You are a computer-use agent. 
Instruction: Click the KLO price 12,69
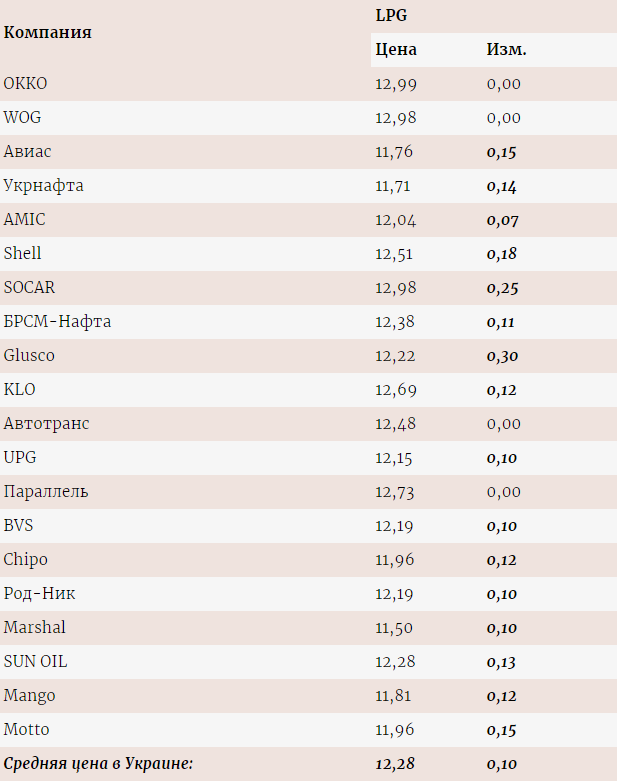pos(395,390)
